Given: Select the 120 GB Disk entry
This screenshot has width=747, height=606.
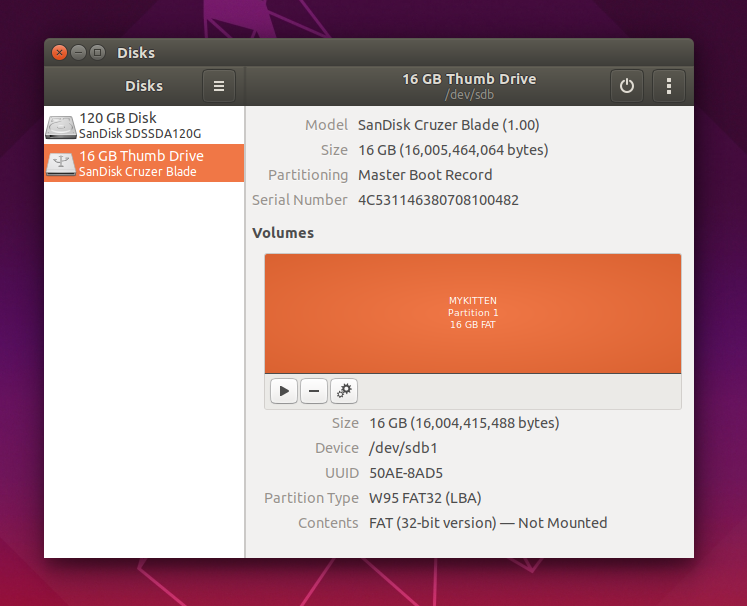Looking at the screenshot, I should 144,125.
